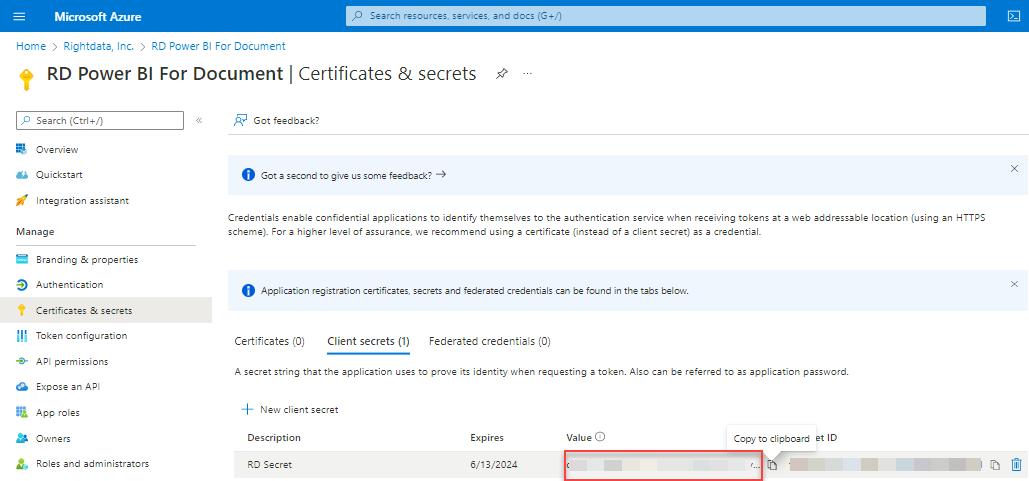Go to the Home breadcrumb
The height and width of the screenshot is (481, 1029).
(x=31, y=47)
